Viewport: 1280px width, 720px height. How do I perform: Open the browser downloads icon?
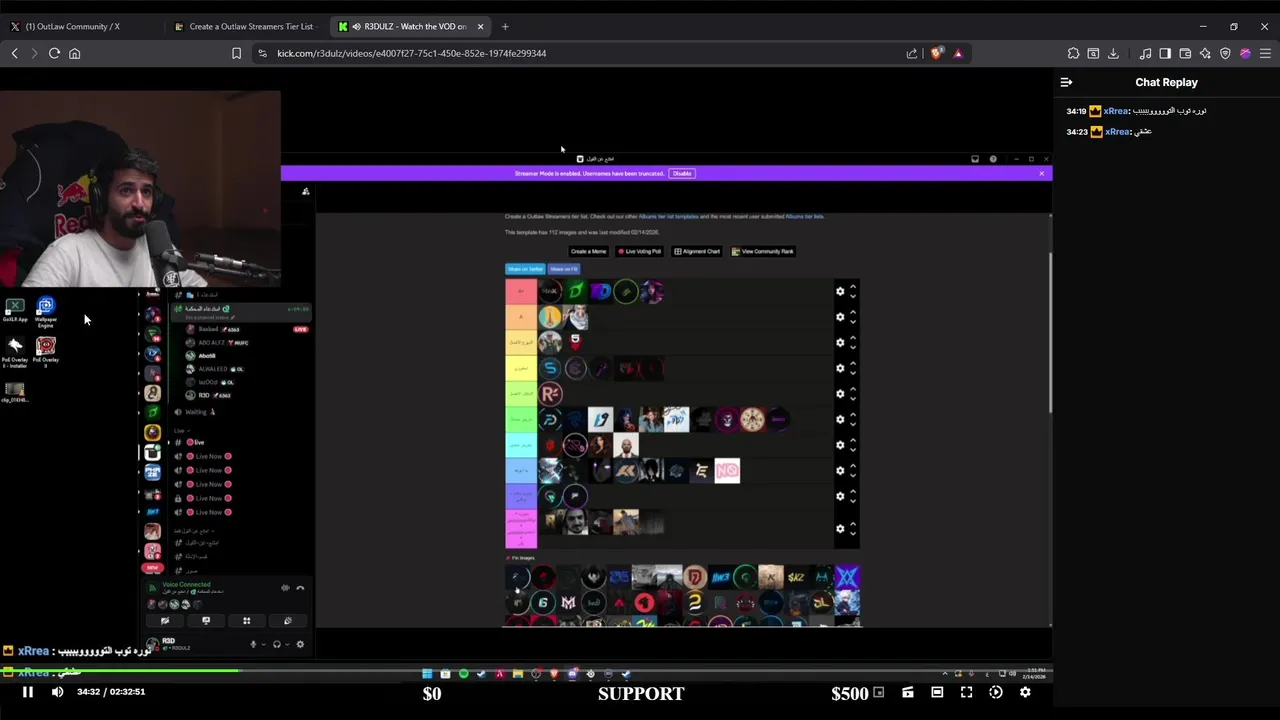click(1113, 54)
